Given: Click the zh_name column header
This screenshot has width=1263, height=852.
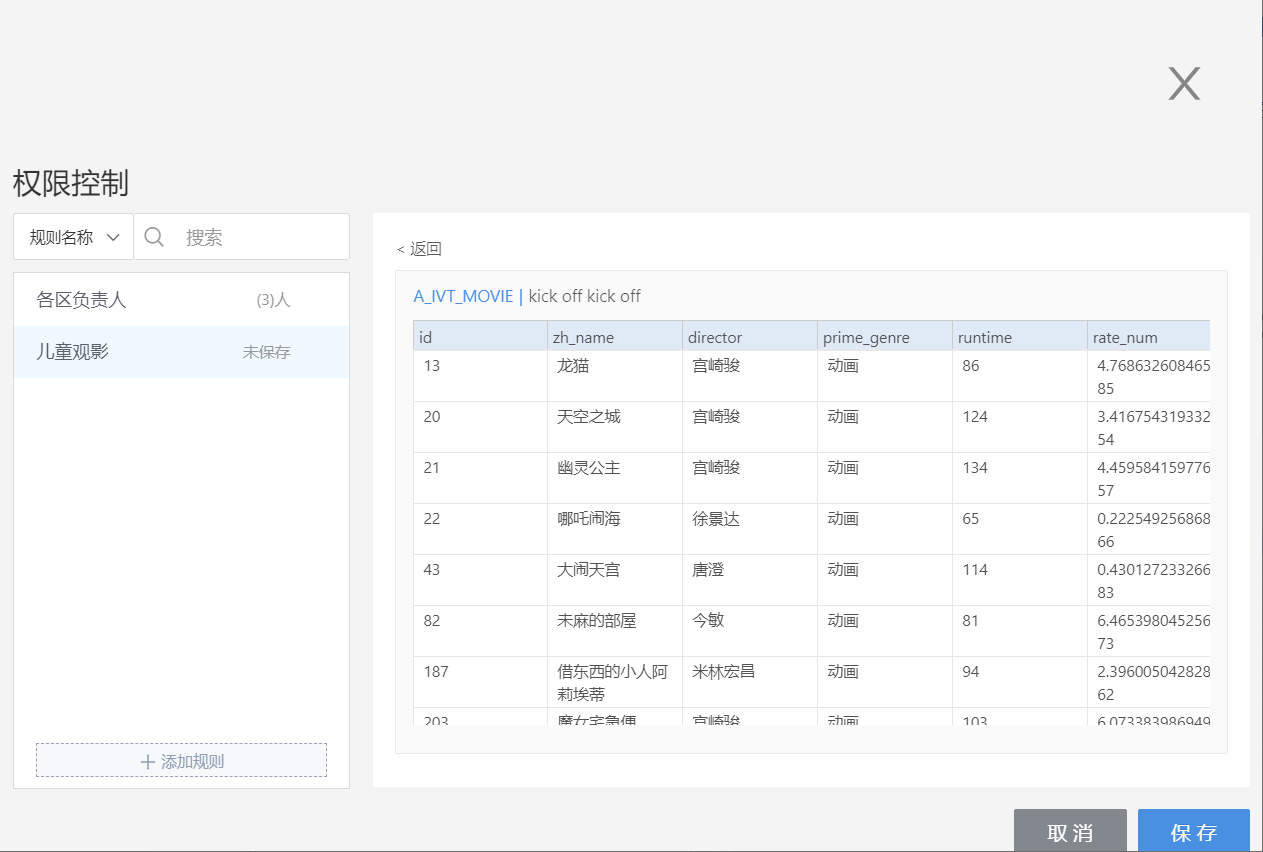Looking at the screenshot, I should click(x=615, y=337).
